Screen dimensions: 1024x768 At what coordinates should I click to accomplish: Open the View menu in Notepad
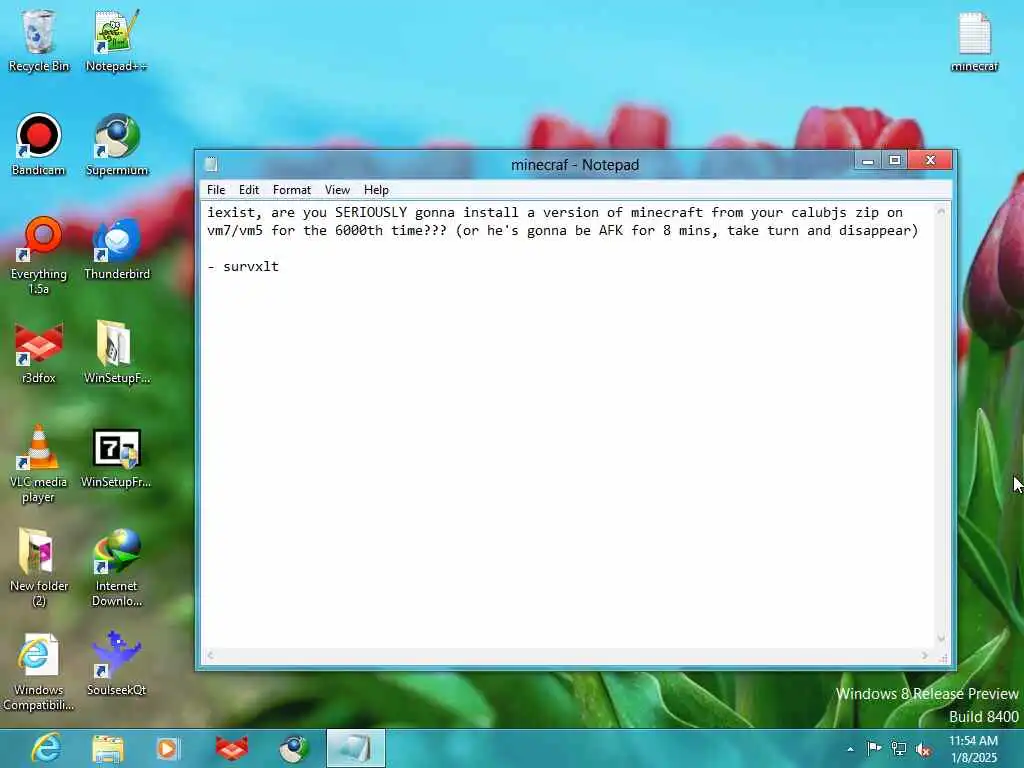(x=338, y=190)
